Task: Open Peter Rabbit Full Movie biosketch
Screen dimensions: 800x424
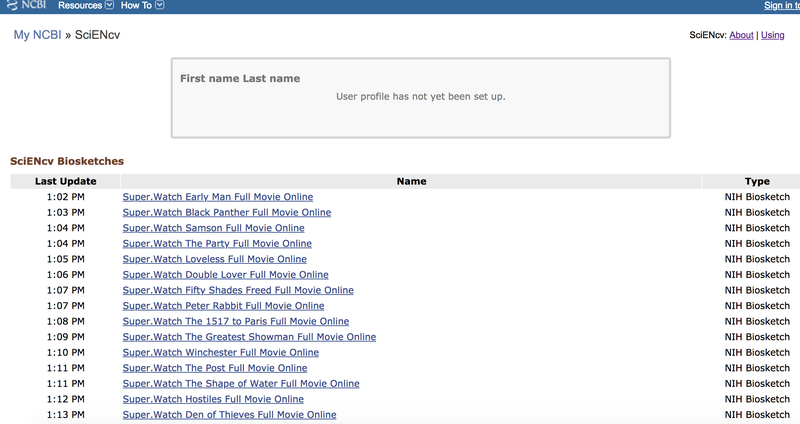Action: click(223, 306)
